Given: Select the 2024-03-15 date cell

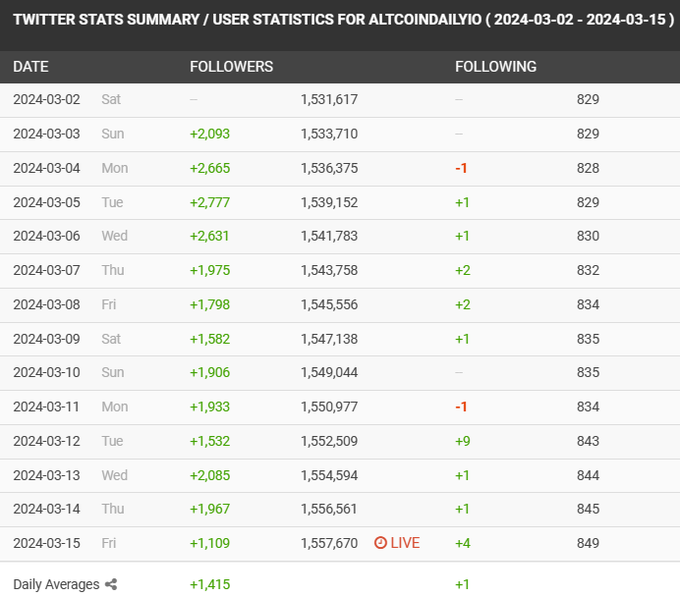Looking at the screenshot, I should (x=46, y=543).
